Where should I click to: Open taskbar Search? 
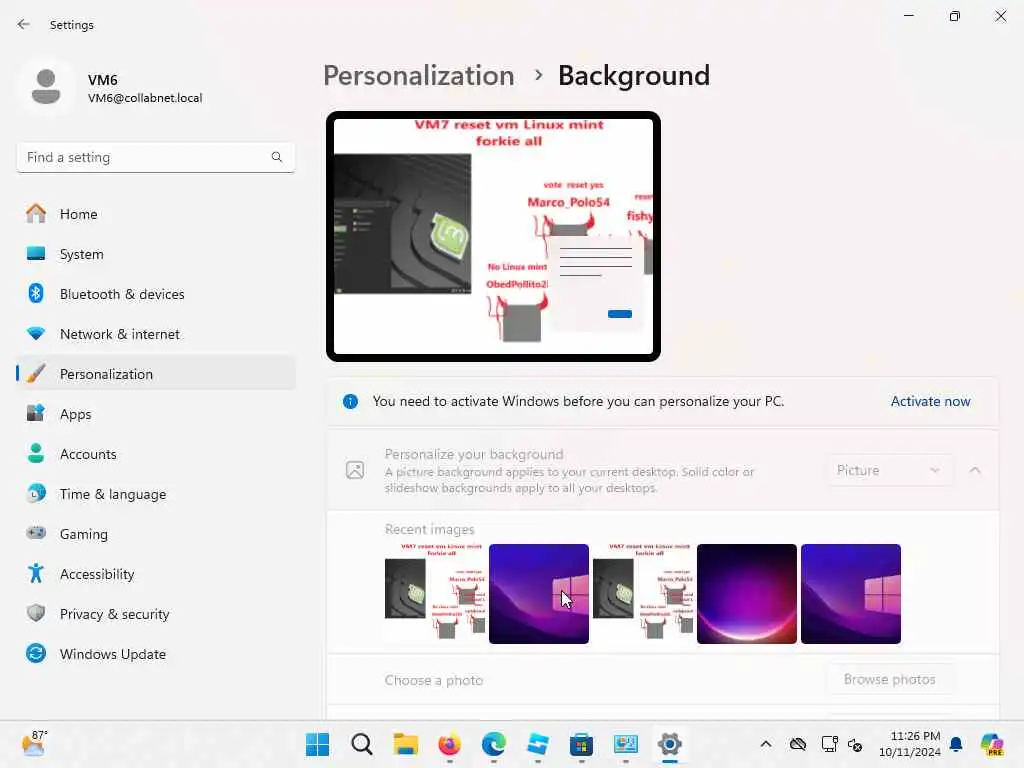361,744
